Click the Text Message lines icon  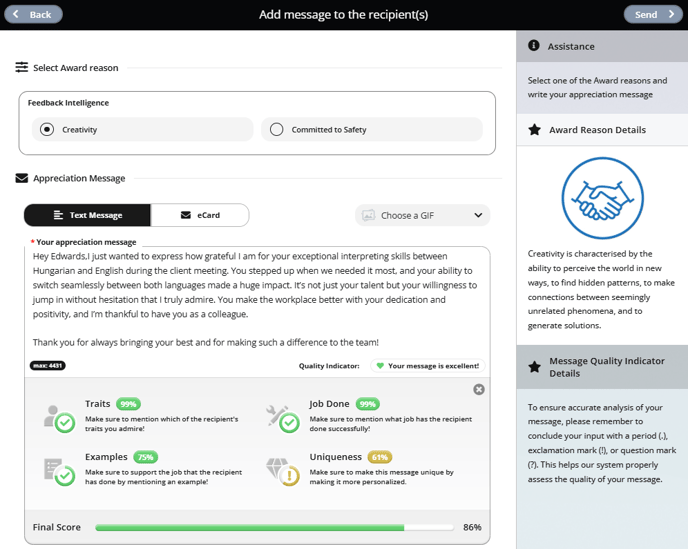[58, 215]
